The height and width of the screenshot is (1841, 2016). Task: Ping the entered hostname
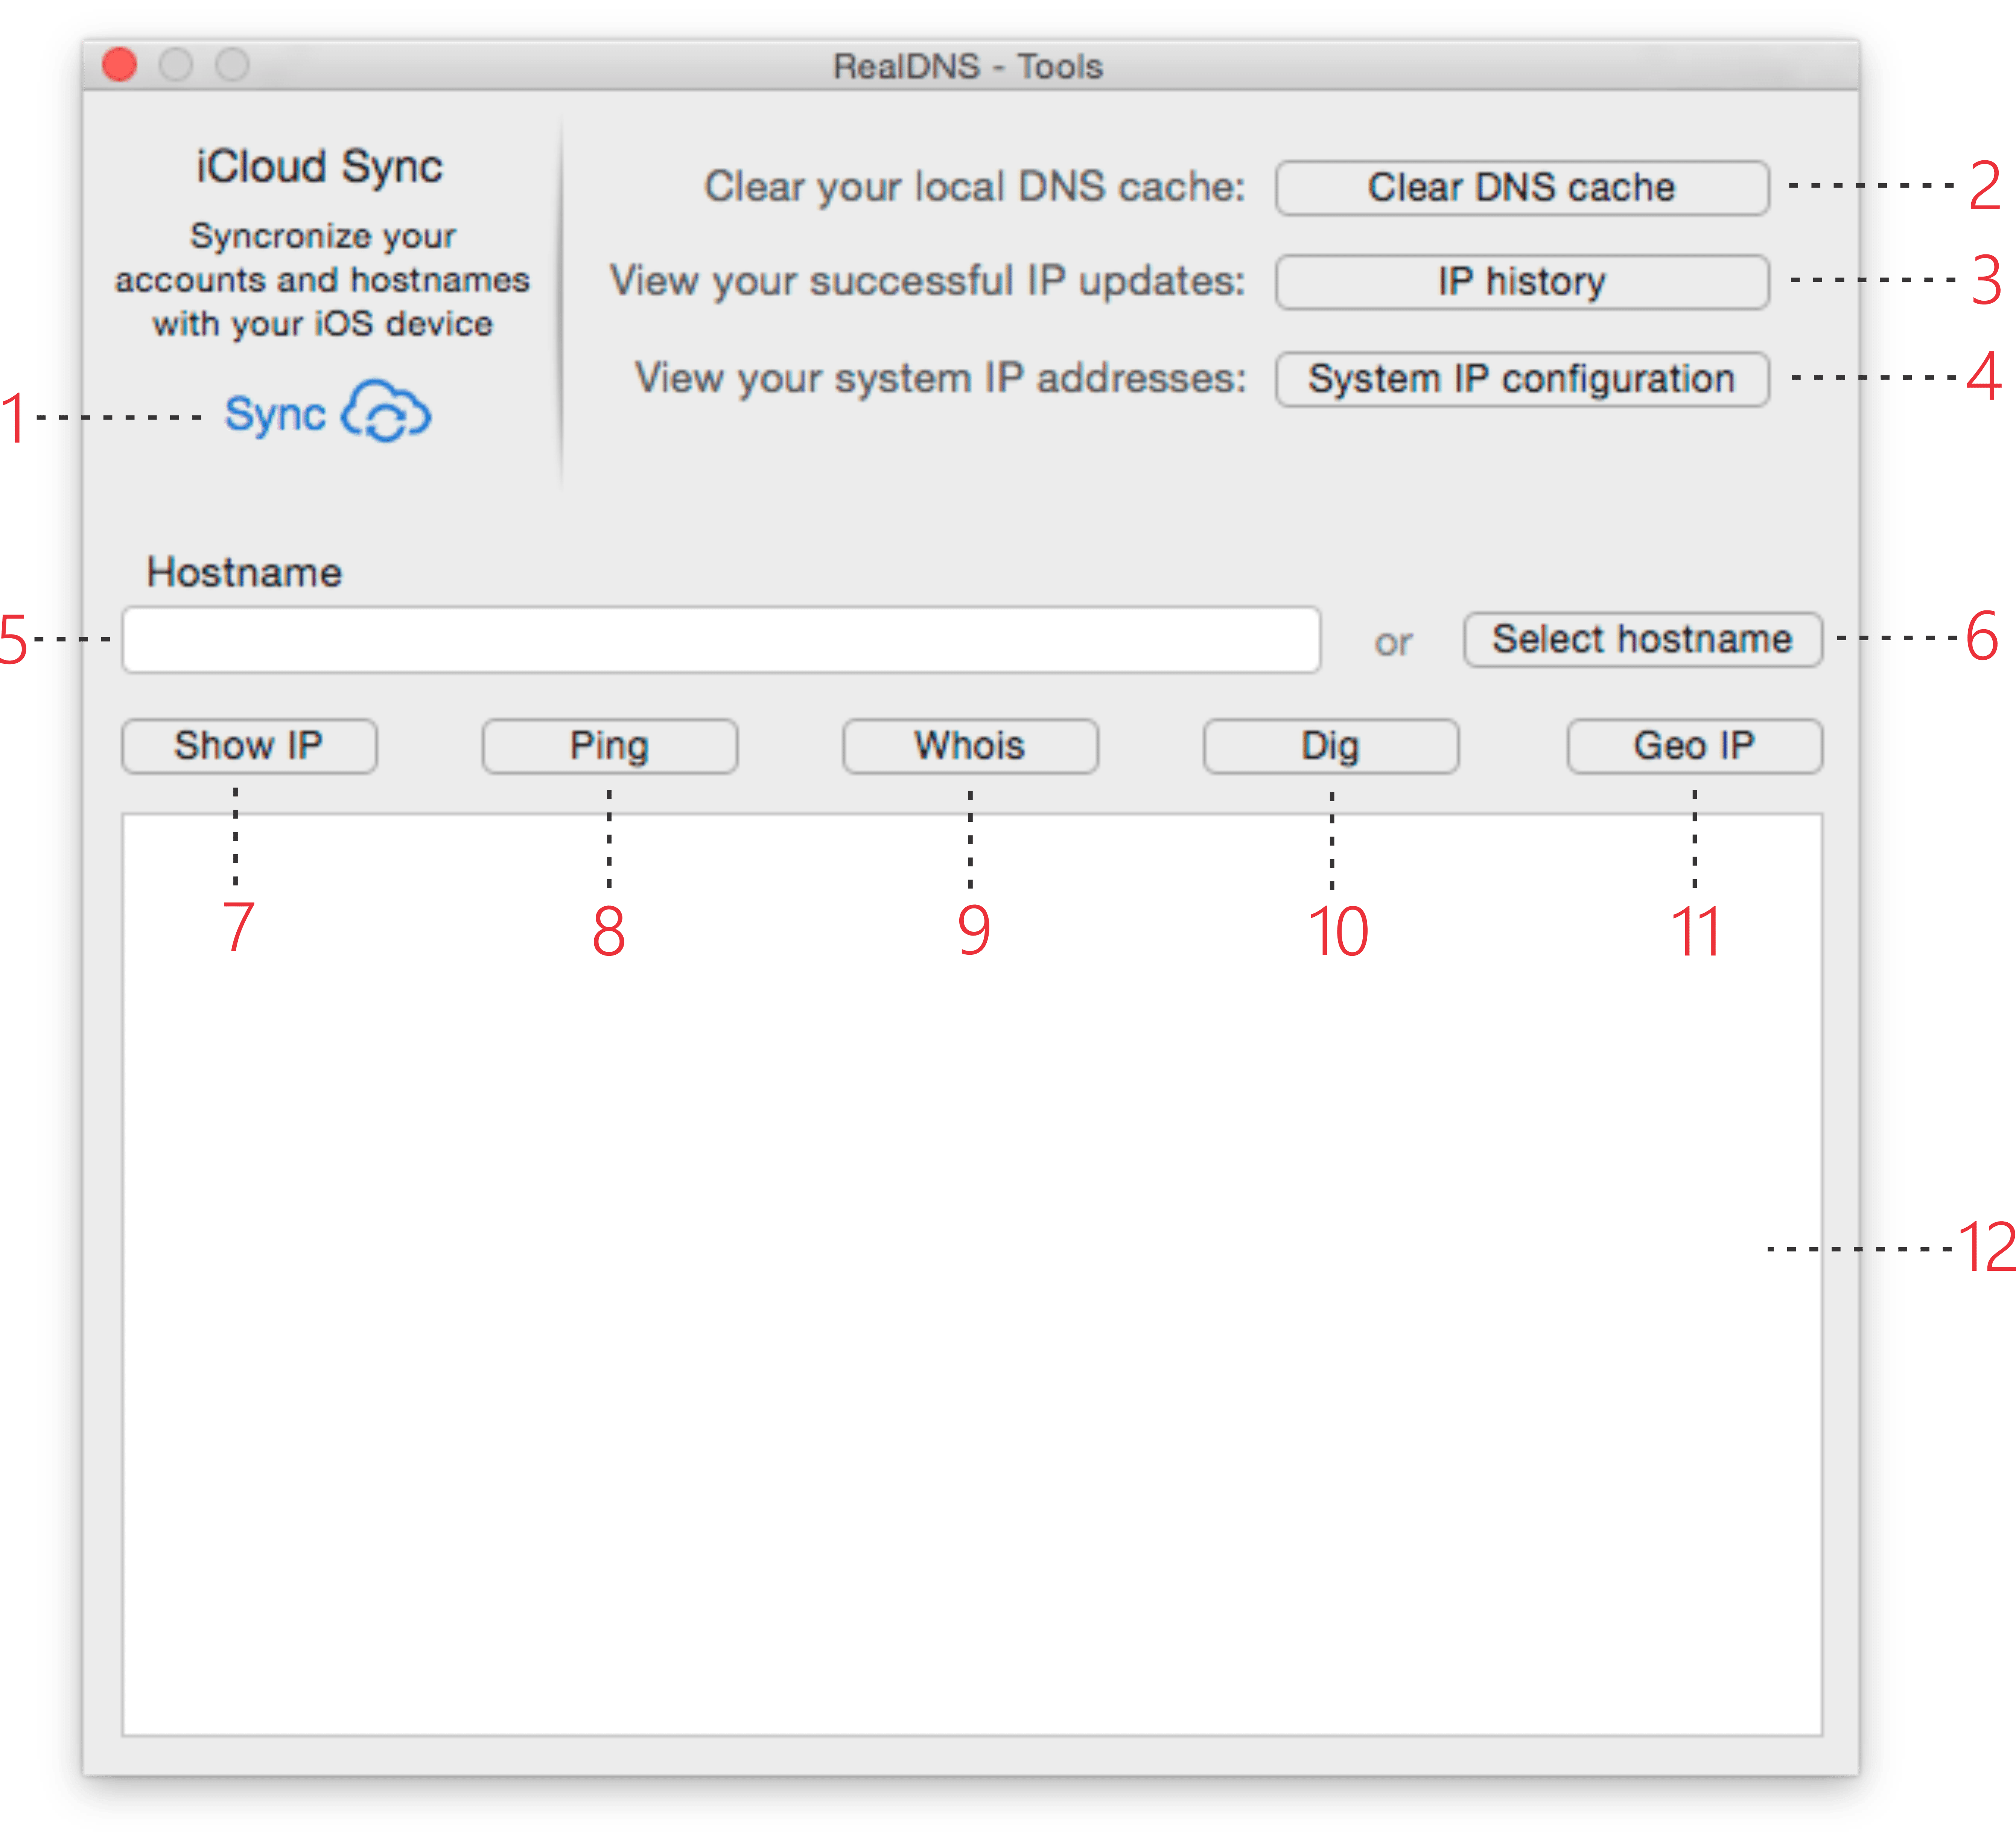point(610,746)
